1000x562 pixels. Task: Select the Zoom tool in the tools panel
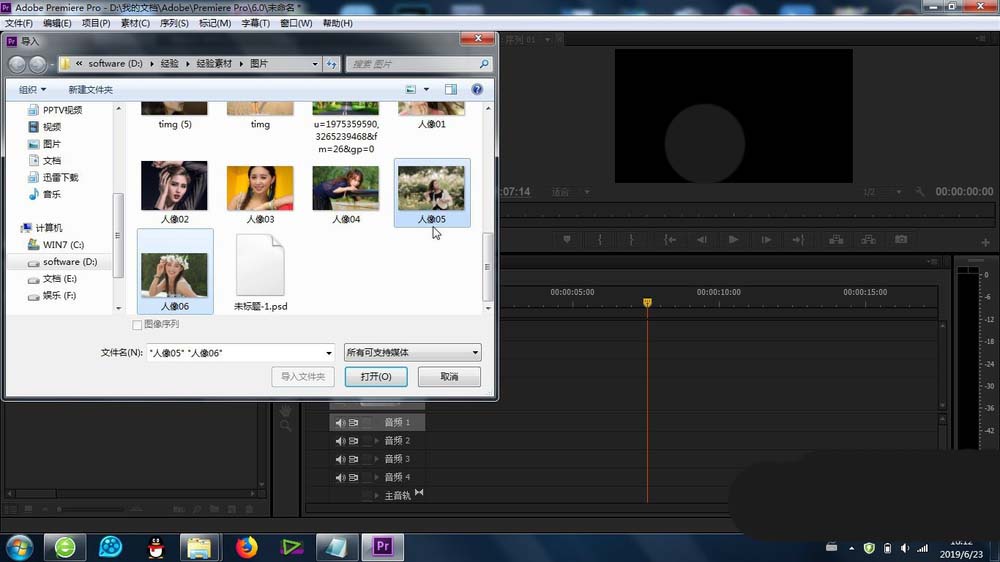(x=286, y=426)
